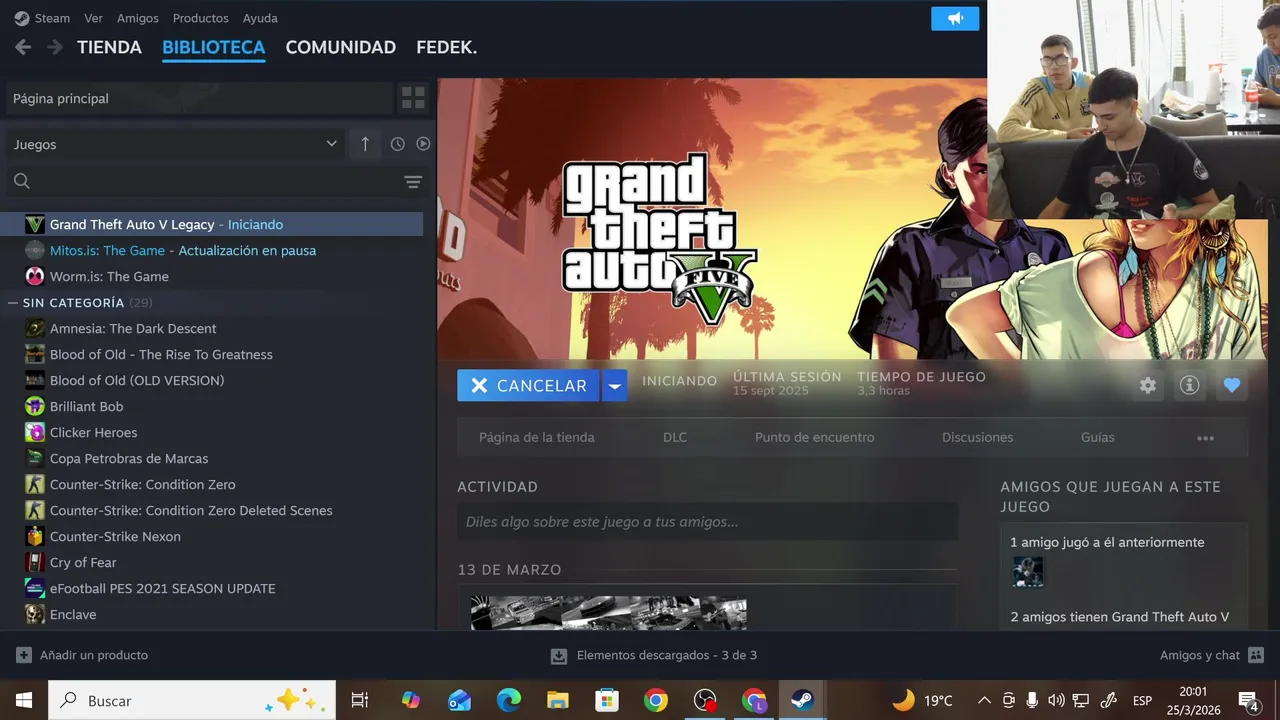
Task: Open advanced filter options icon
Action: (413, 181)
